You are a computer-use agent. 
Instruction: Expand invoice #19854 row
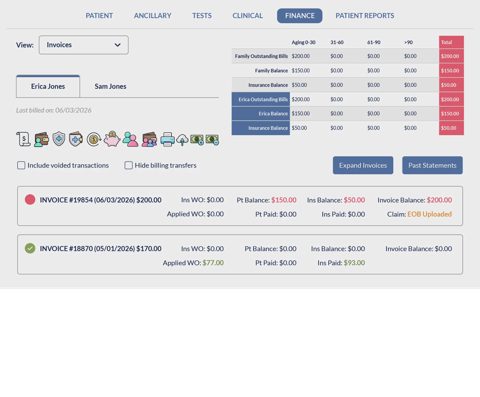point(240,206)
